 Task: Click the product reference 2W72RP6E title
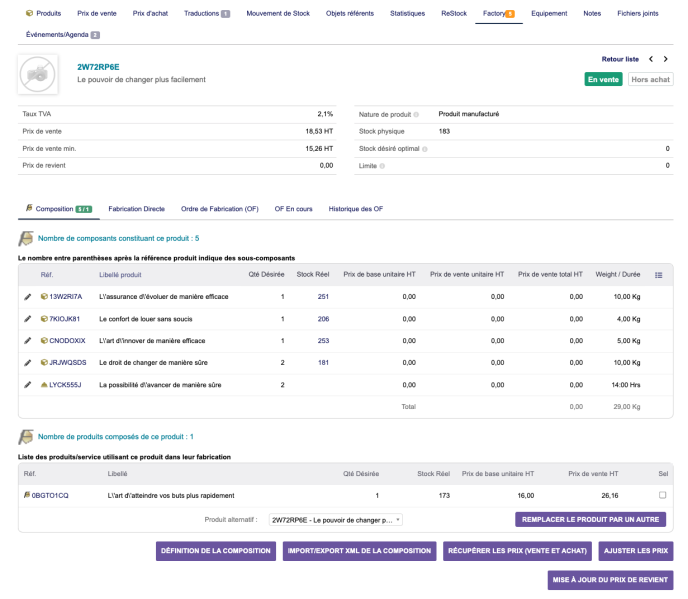98,67
